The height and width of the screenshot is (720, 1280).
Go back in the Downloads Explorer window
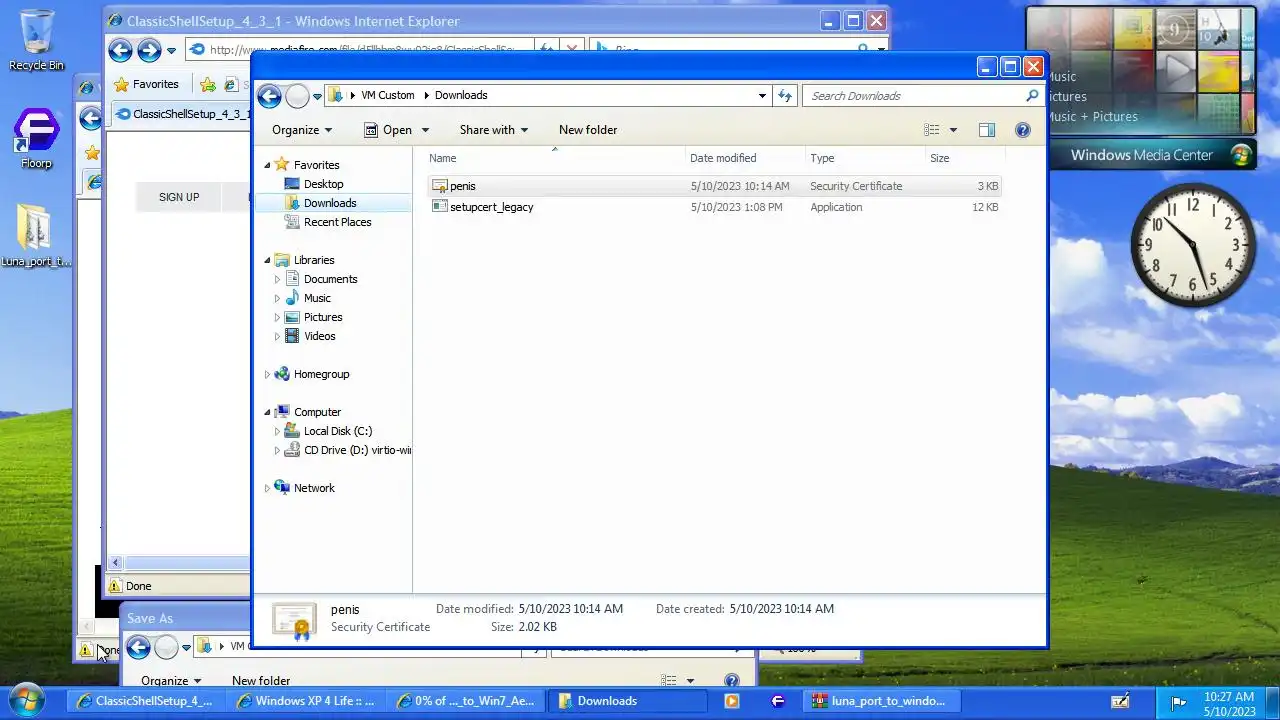(269, 96)
